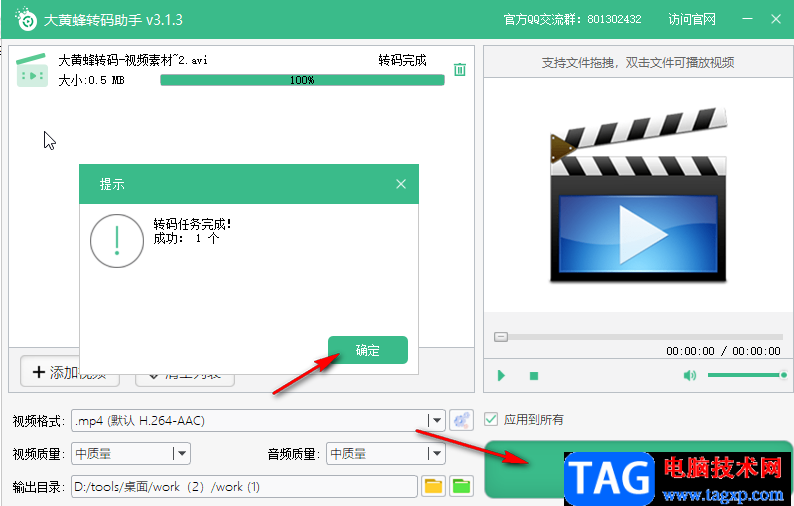Click the 大小:0.5 MB label

91,80
